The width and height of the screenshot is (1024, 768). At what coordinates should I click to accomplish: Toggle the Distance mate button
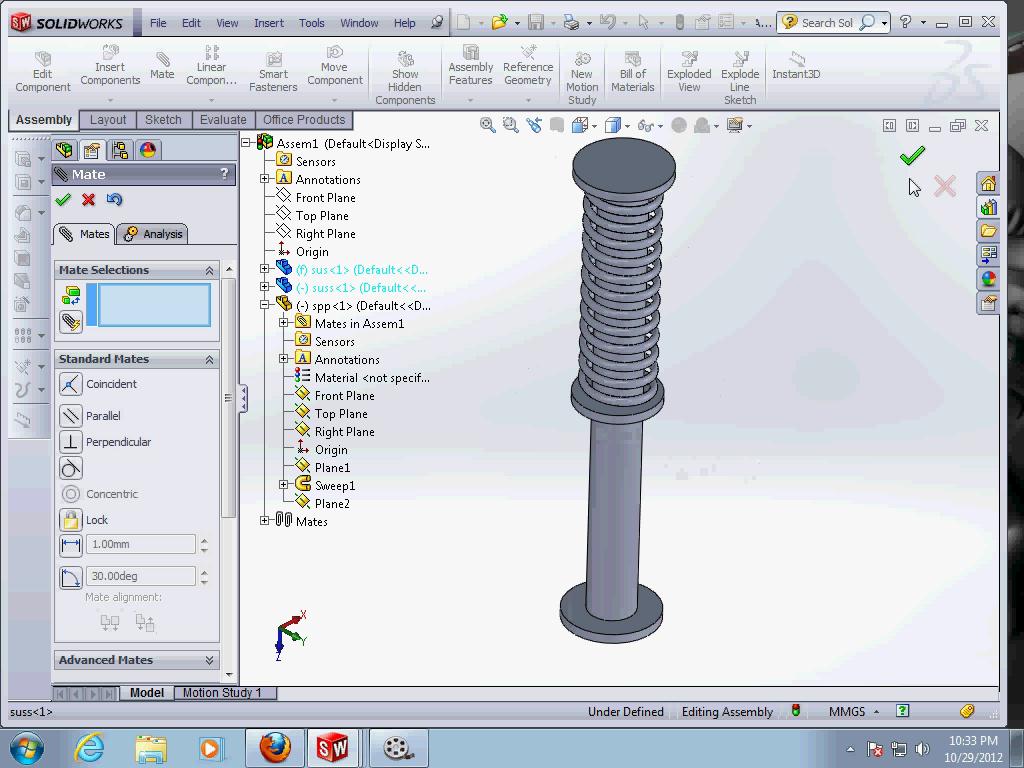pyautogui.click(x=71, y=545)
